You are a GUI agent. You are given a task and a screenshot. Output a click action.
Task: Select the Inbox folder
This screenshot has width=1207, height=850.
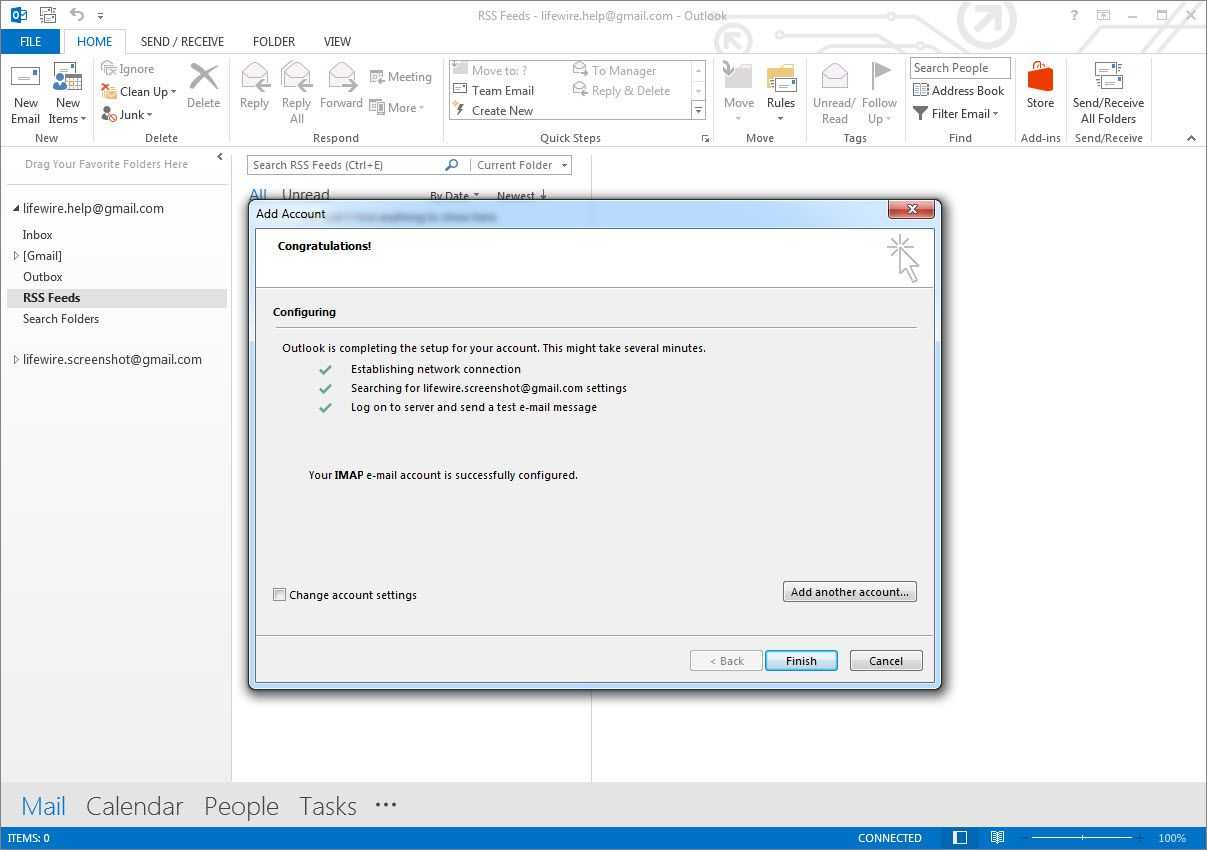pyautogui.click(x=38, y=235)
